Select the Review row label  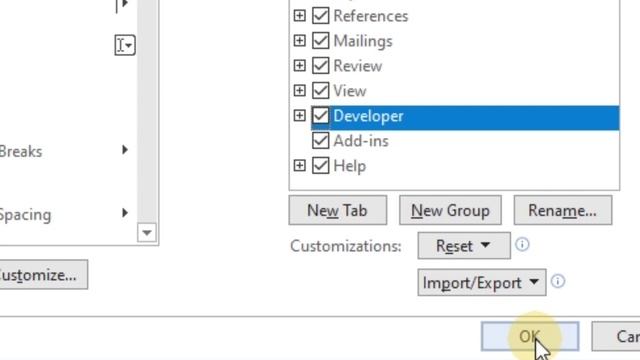pyautogui.click(x=358, y=66)
